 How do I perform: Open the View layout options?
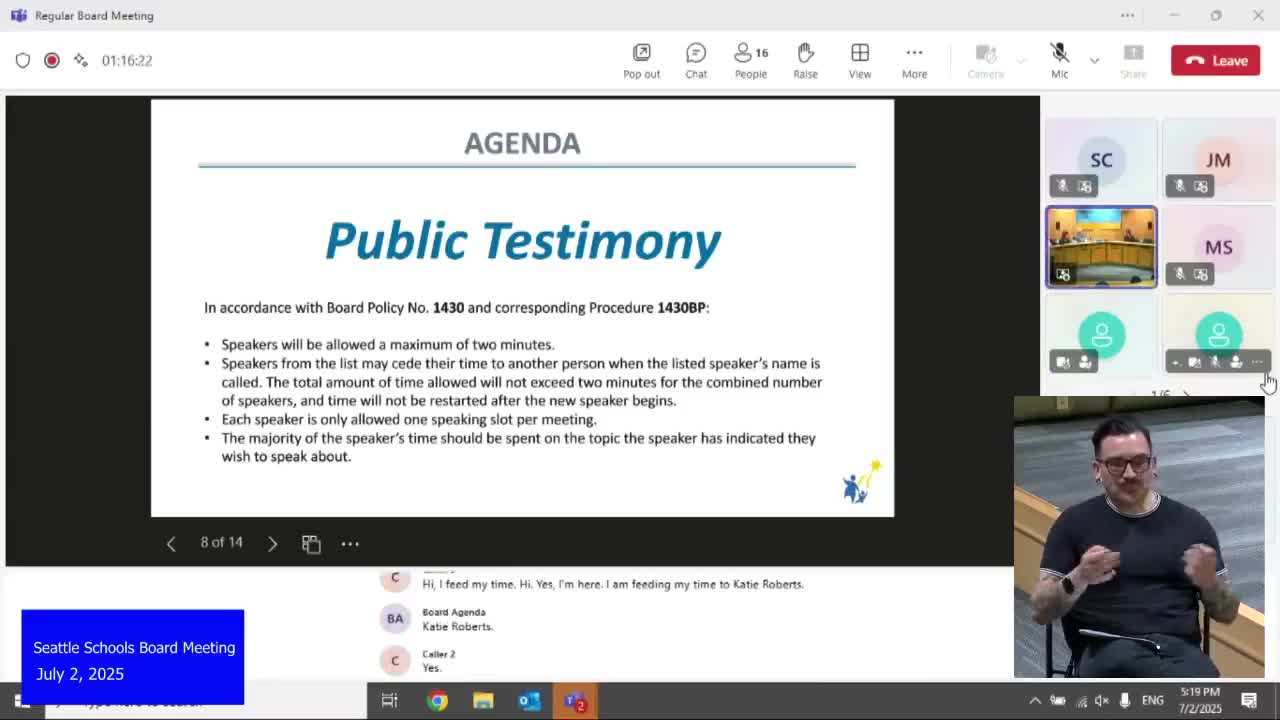859,60
